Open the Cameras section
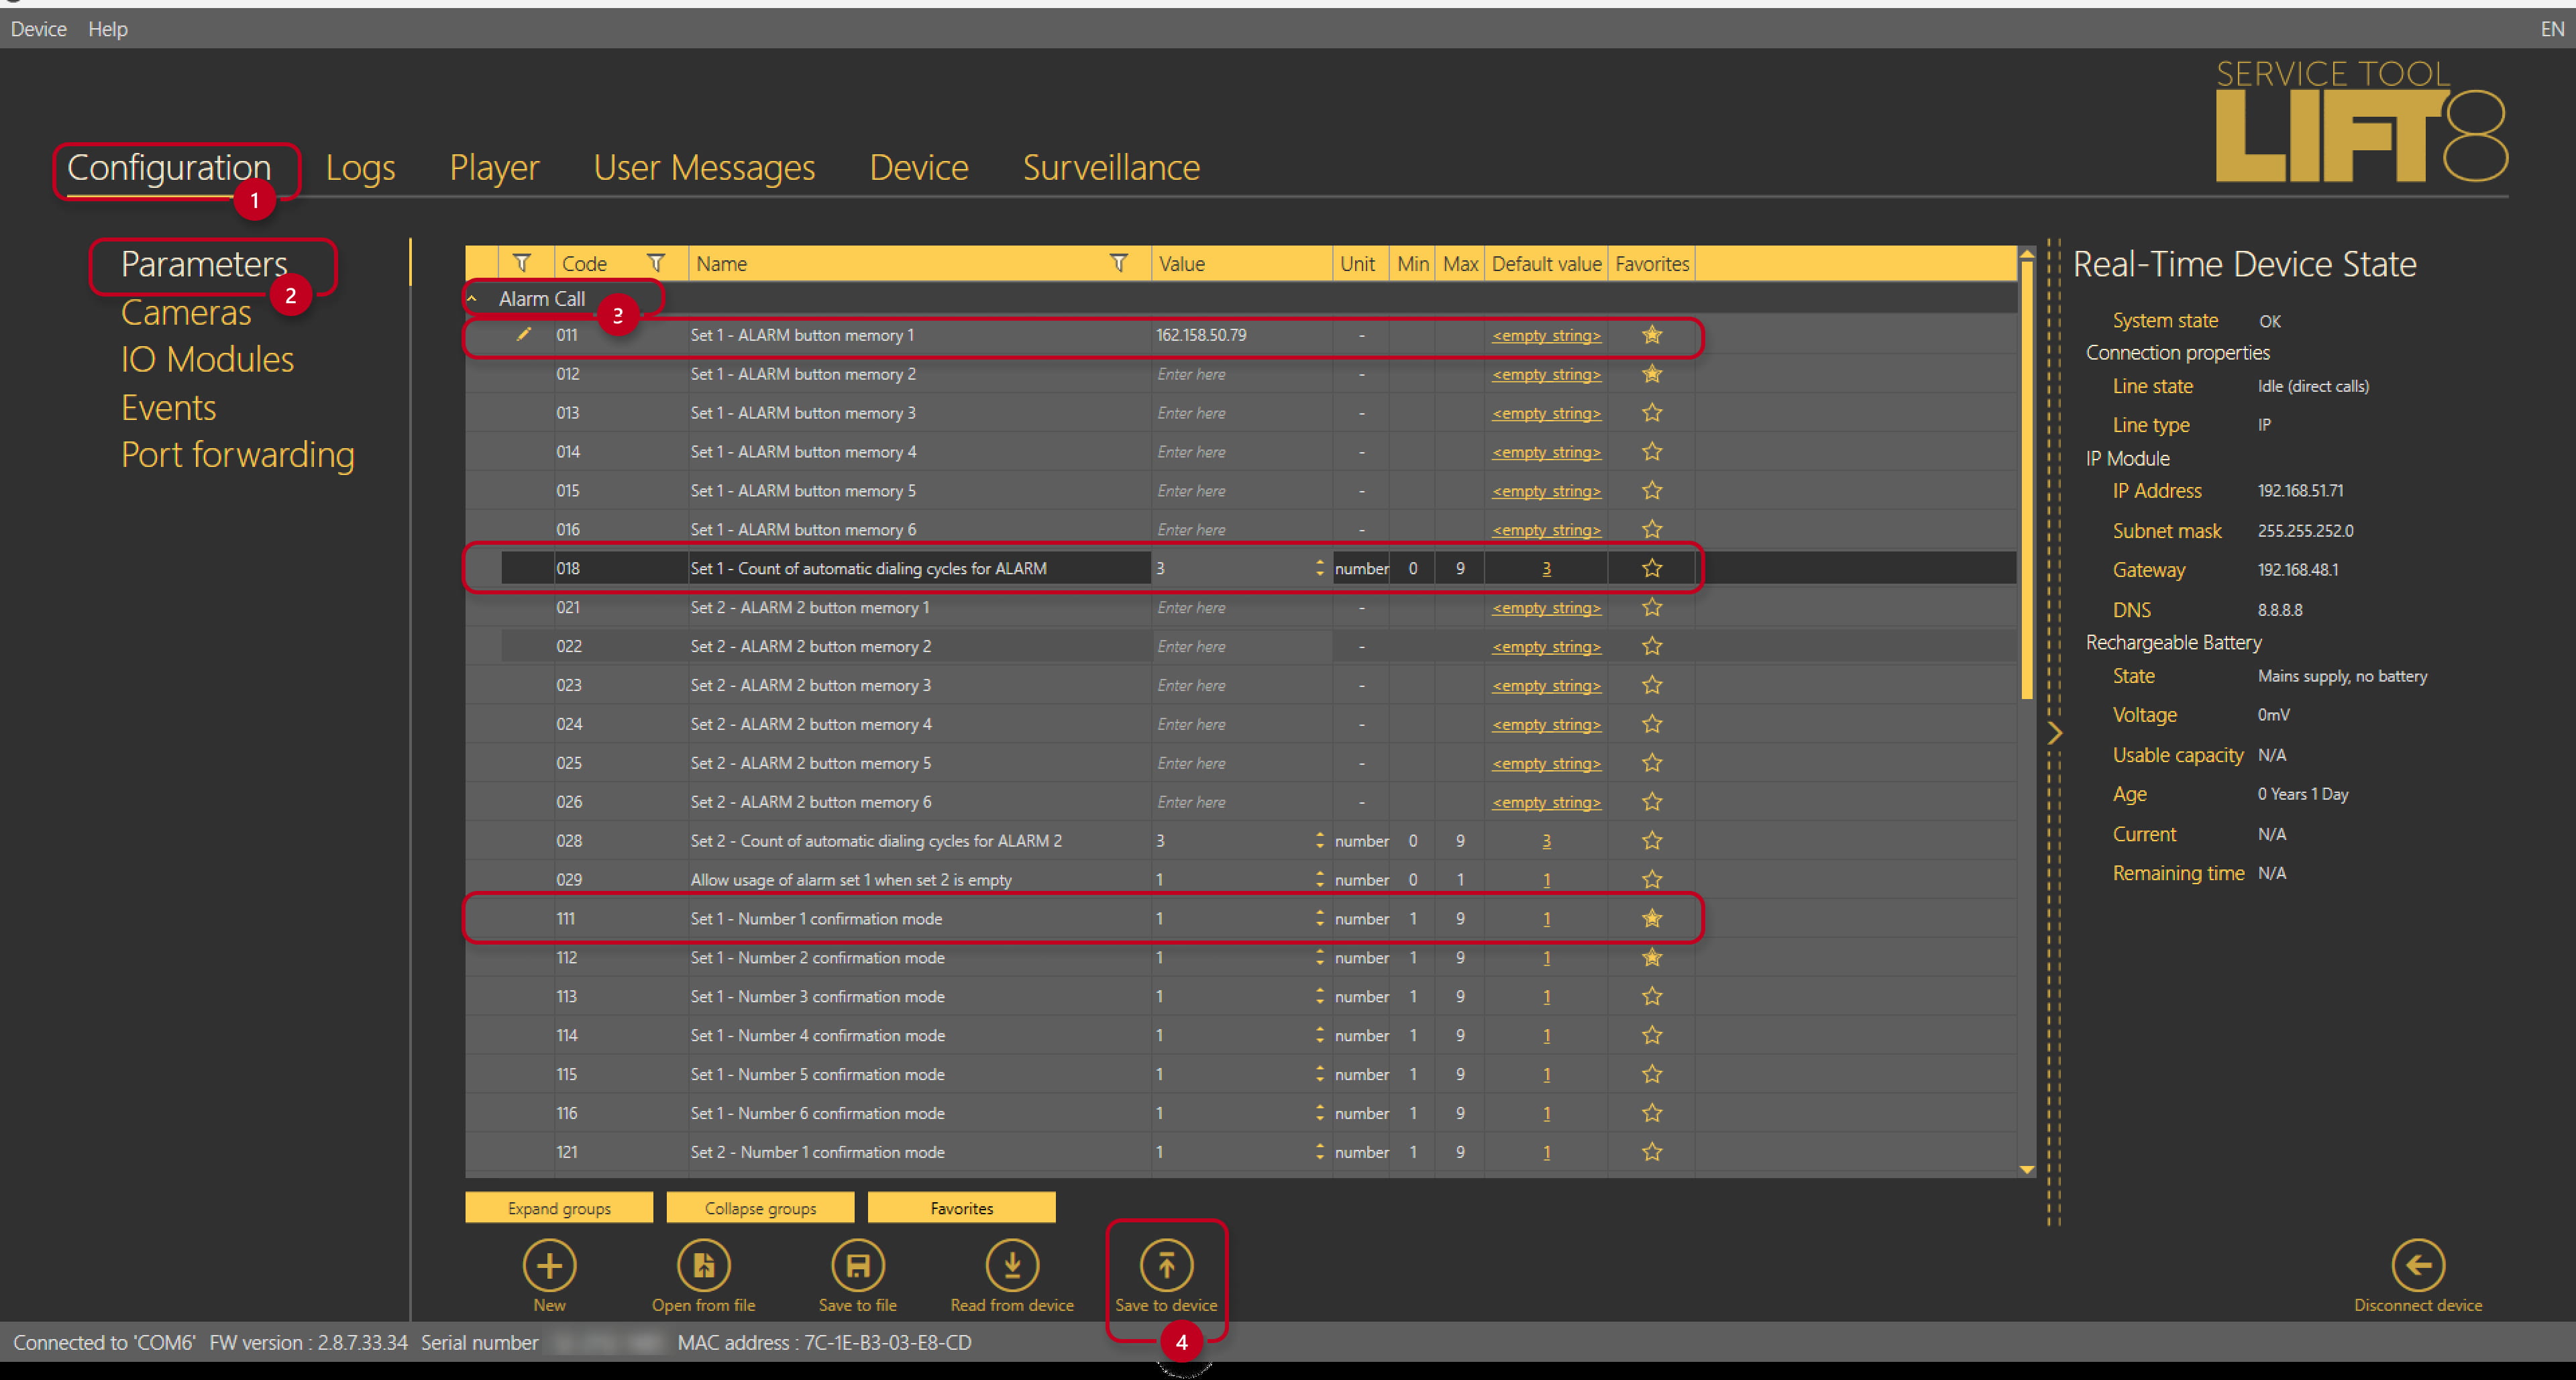Screen dimensions: 2576x1380 coord(186,312)
